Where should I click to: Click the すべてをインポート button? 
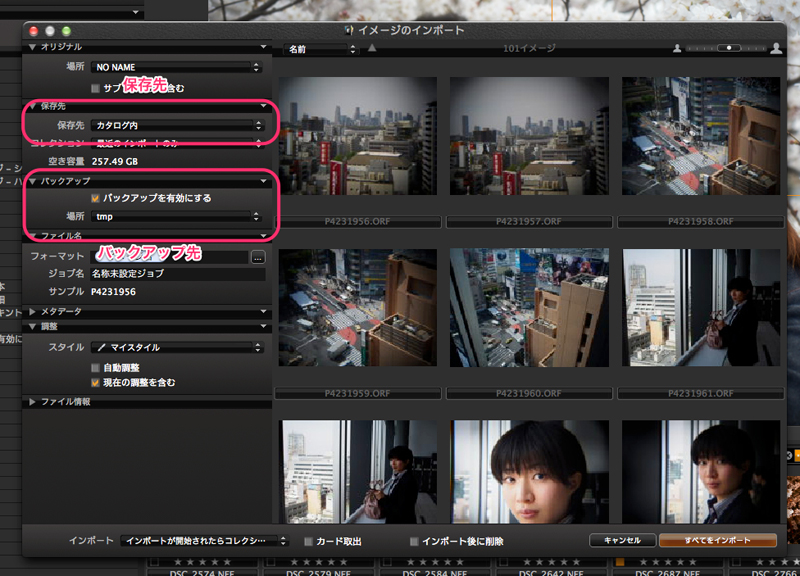coord(717,540)
